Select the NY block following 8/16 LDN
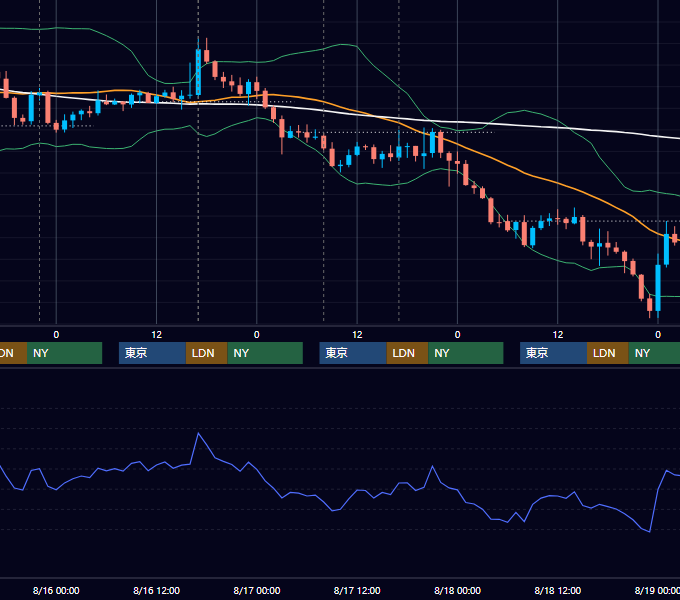 click(x=265, y=353)
